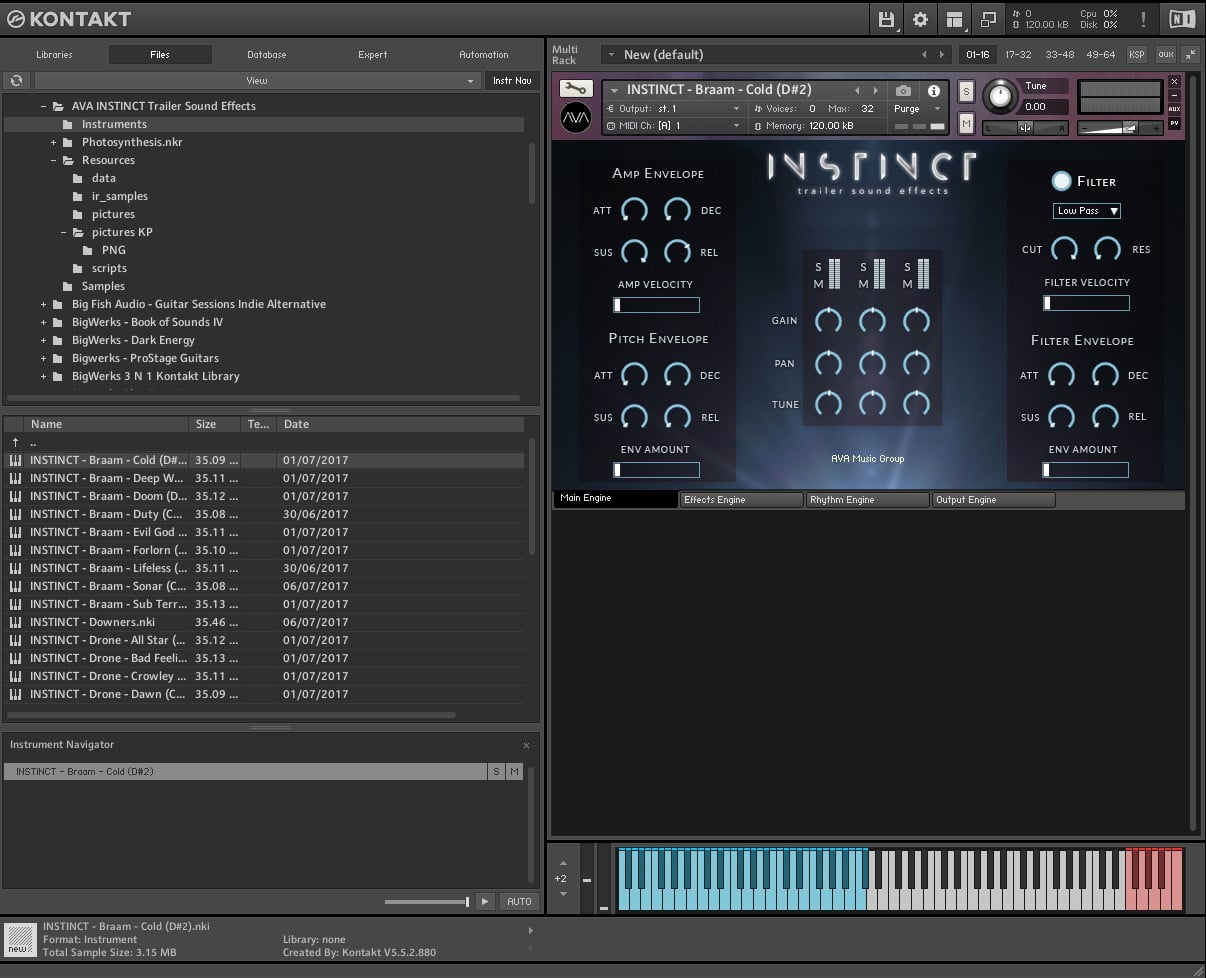
Task: Sort the file list by the Date column
Action: (400, 424)
